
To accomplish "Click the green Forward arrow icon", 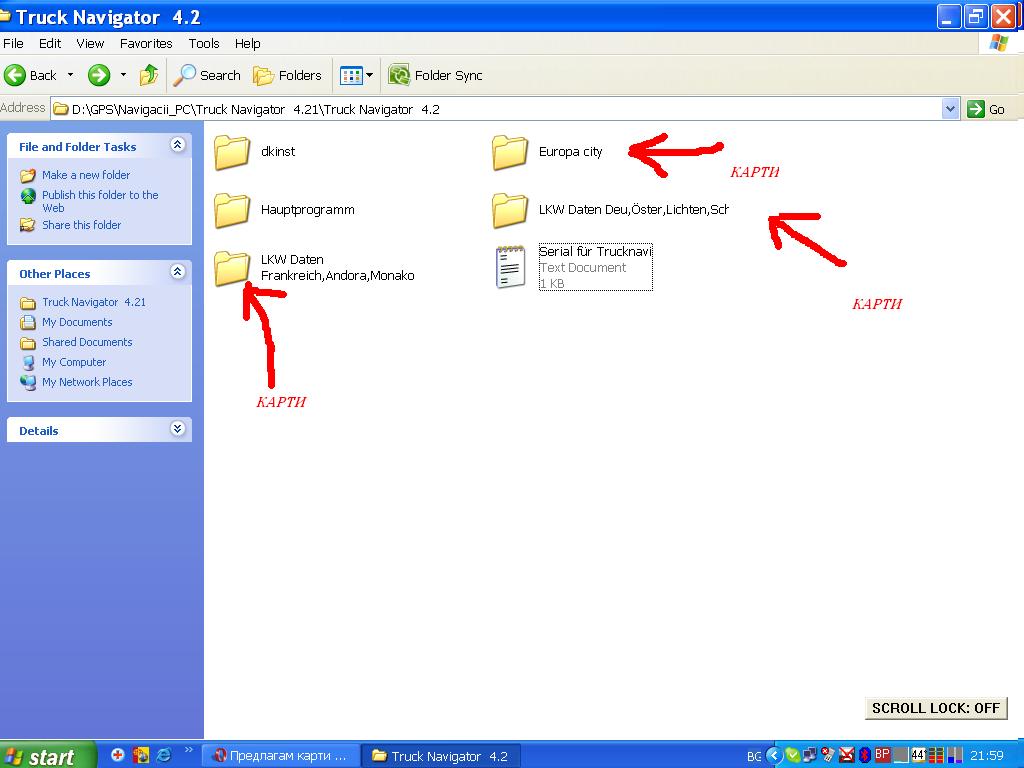I will [x=99, y=75].
